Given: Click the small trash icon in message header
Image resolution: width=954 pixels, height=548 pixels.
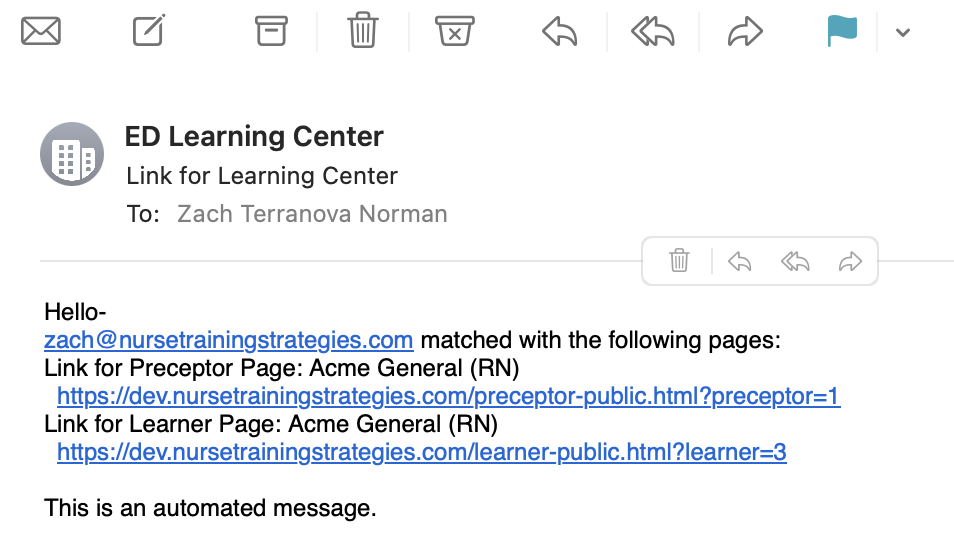Looking at the screenshot, I should [679, 261].
